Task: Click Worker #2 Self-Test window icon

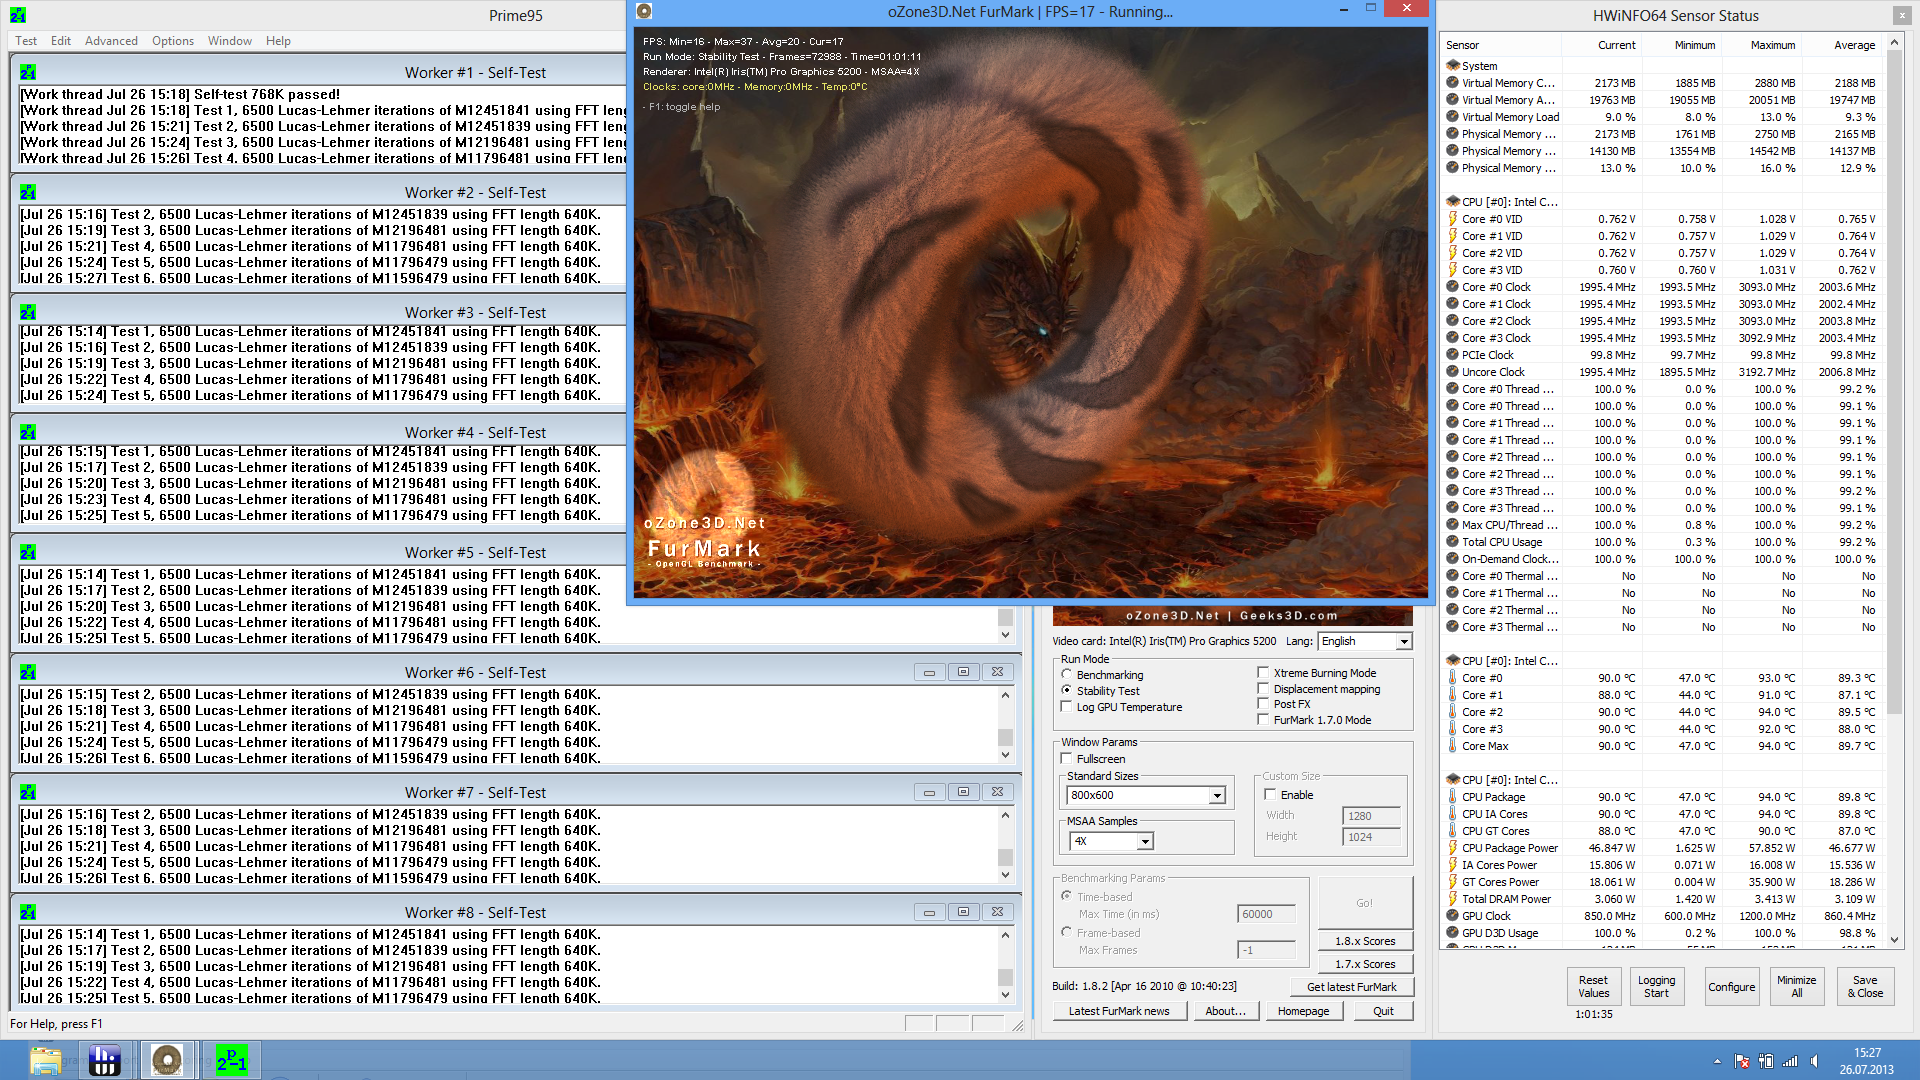Action: pyautogui.click(x=28, y=192)
